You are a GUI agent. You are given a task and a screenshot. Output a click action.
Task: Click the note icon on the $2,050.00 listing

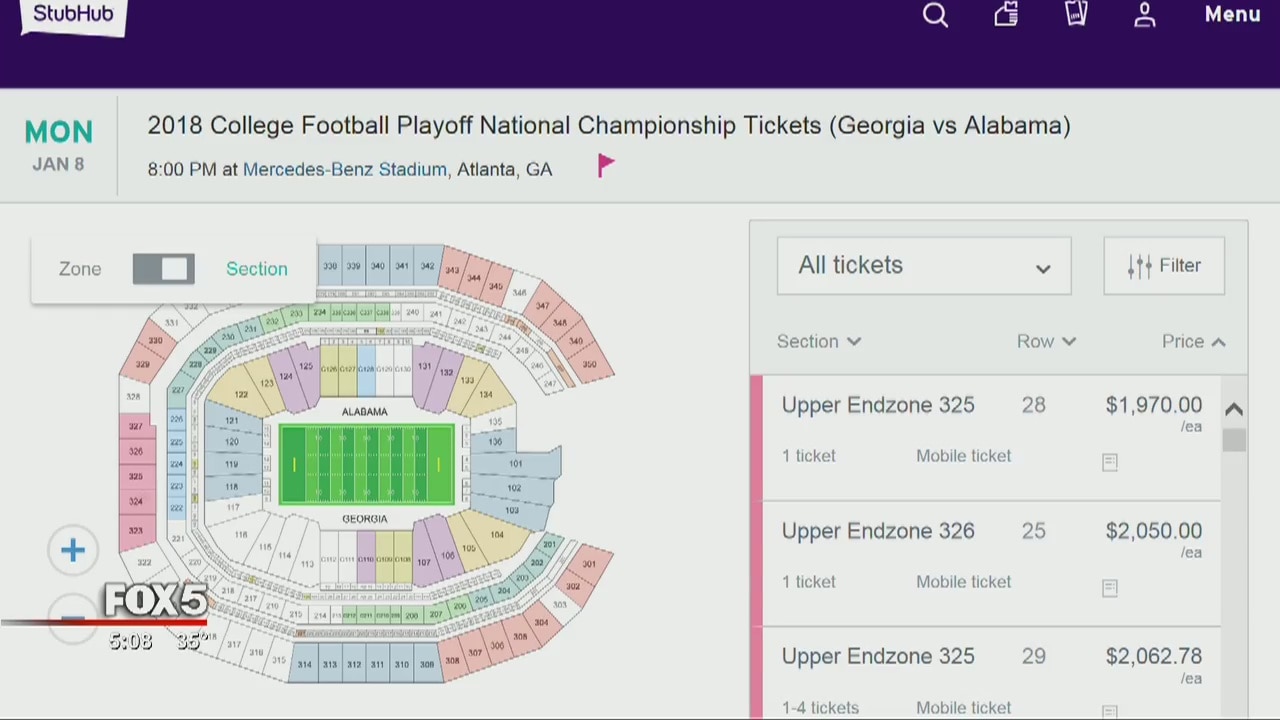tap(1110, 588)
